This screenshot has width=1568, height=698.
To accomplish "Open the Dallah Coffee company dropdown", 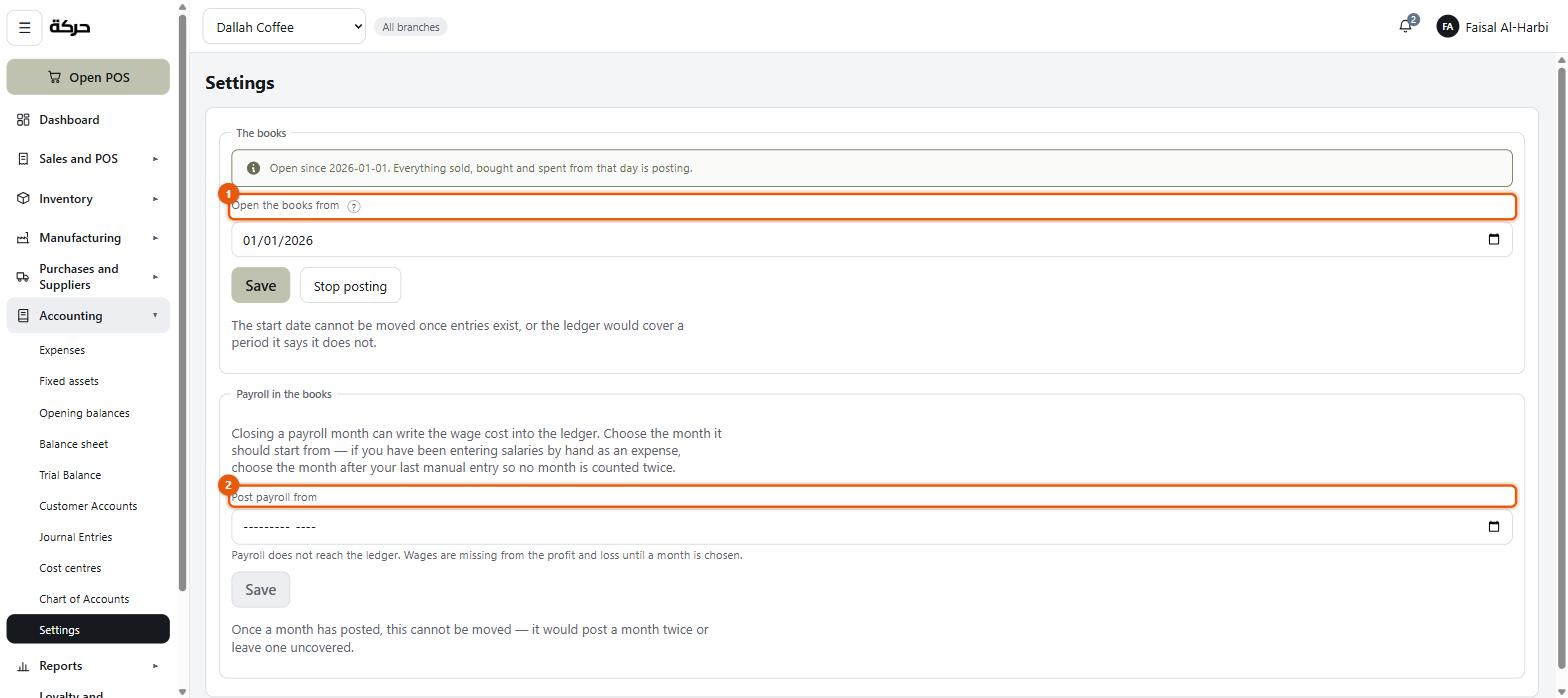I will pyautogui.click(x=284, y=27).
